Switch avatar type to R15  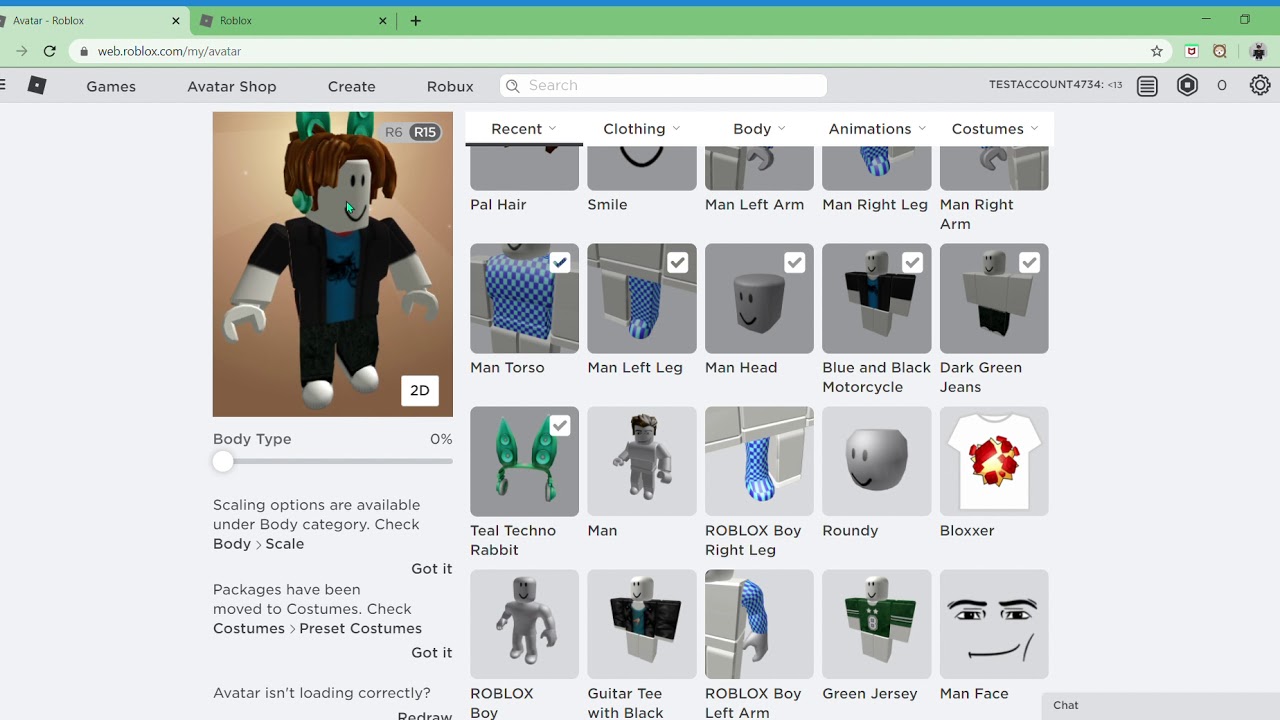click(x=425, y=132)
